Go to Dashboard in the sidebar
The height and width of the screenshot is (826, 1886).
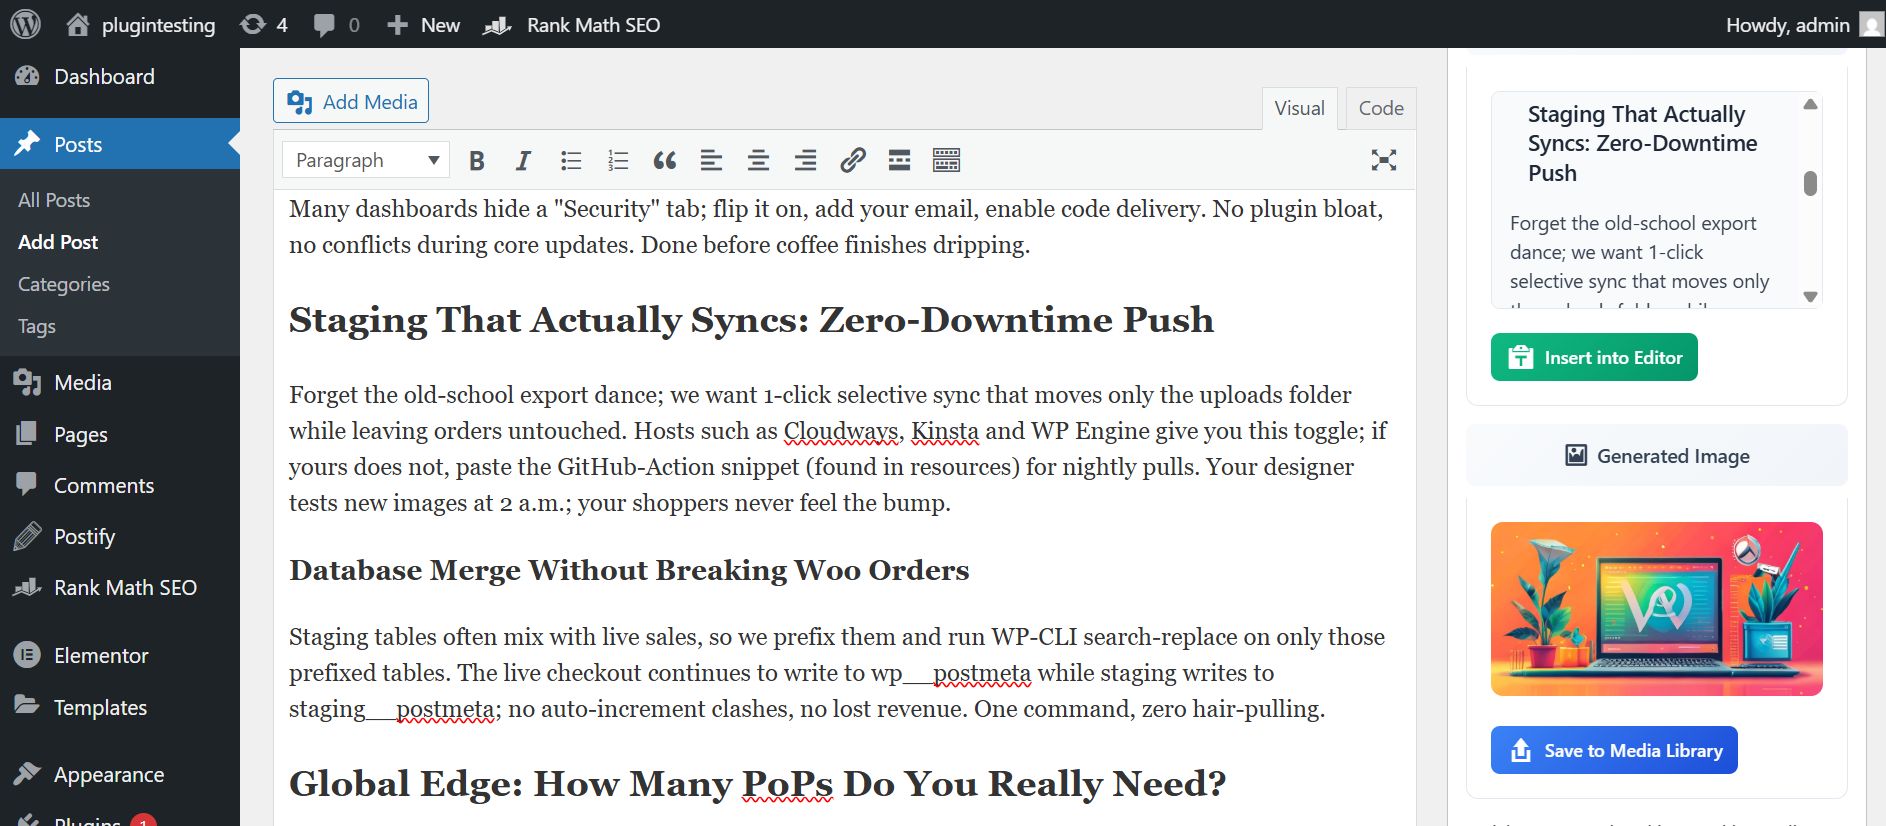(x=120, y=76)
